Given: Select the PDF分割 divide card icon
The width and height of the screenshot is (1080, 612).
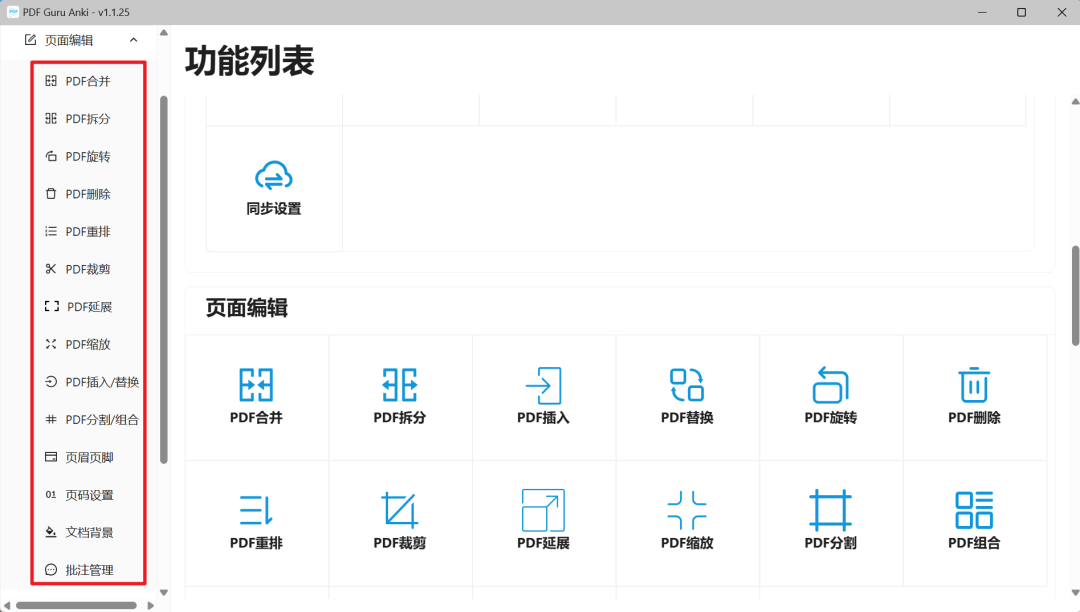Looking at the screenshot, I should tap(831, 510).
